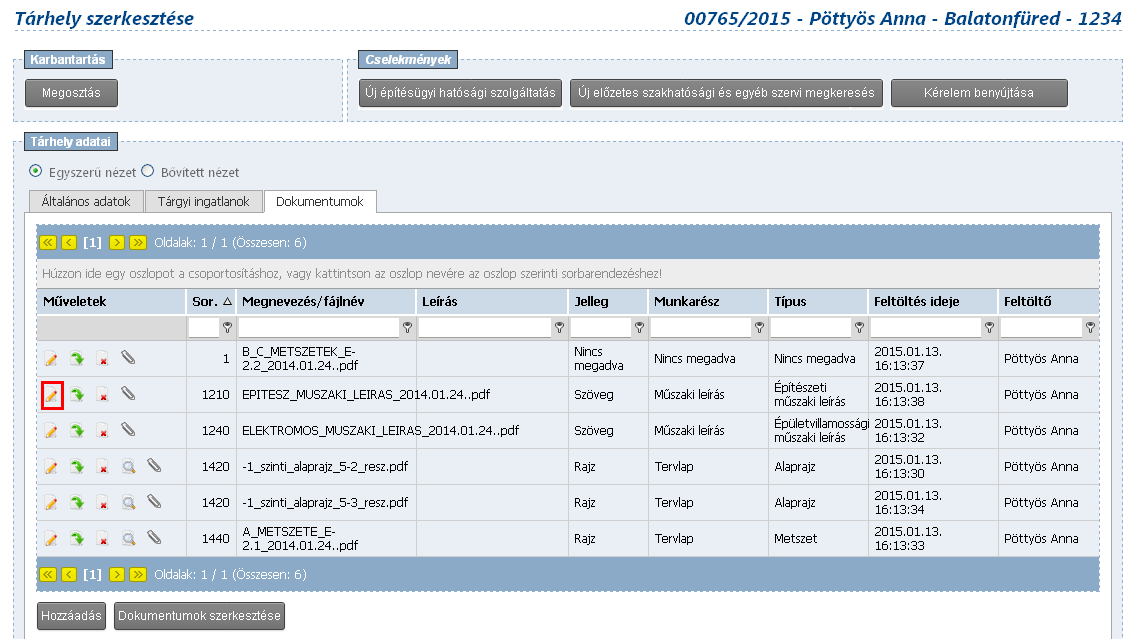Viewport: 1130px width, 639px height.
Task: Preview -1_szinti_alaprajz_5-2_resz.pdf with magnifier icon
Action: 128,466
